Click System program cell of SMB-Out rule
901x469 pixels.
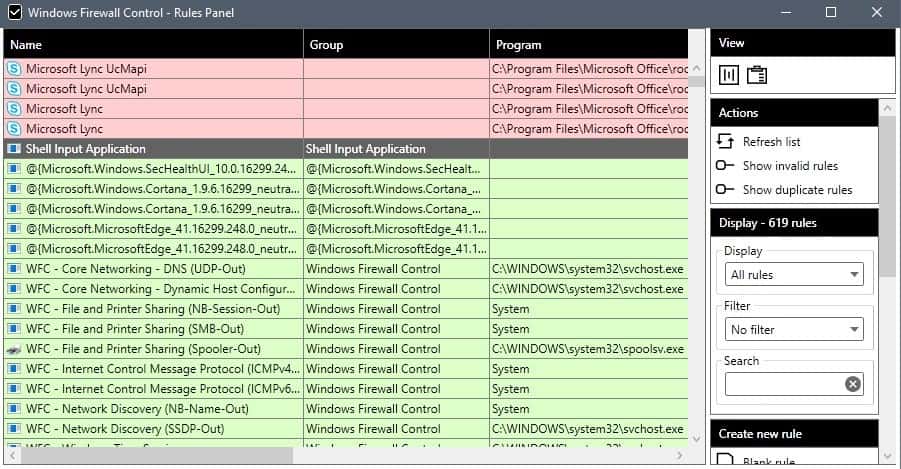point(588,329)
